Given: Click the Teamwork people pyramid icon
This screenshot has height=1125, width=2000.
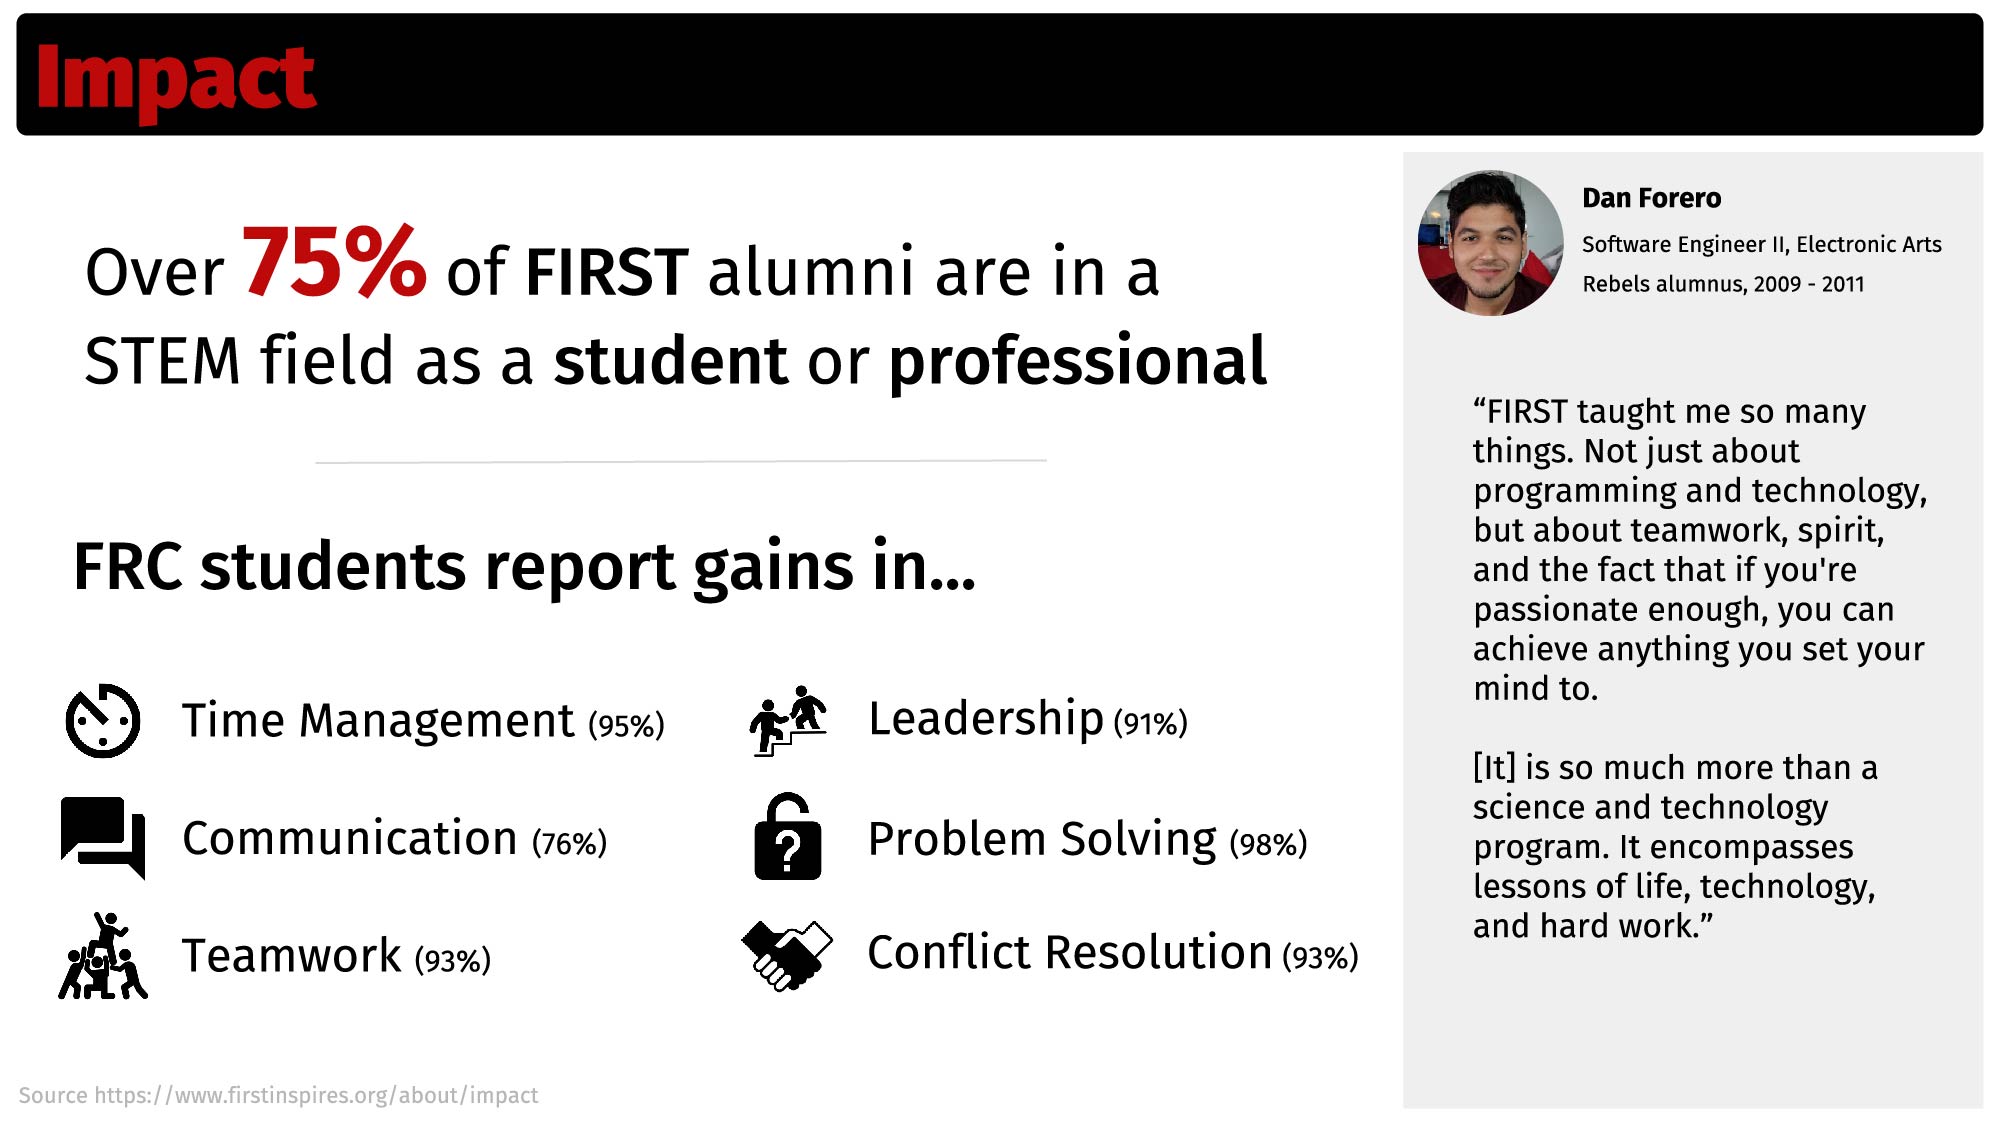Looking at the screenshot, I should (x=103, y=955).
